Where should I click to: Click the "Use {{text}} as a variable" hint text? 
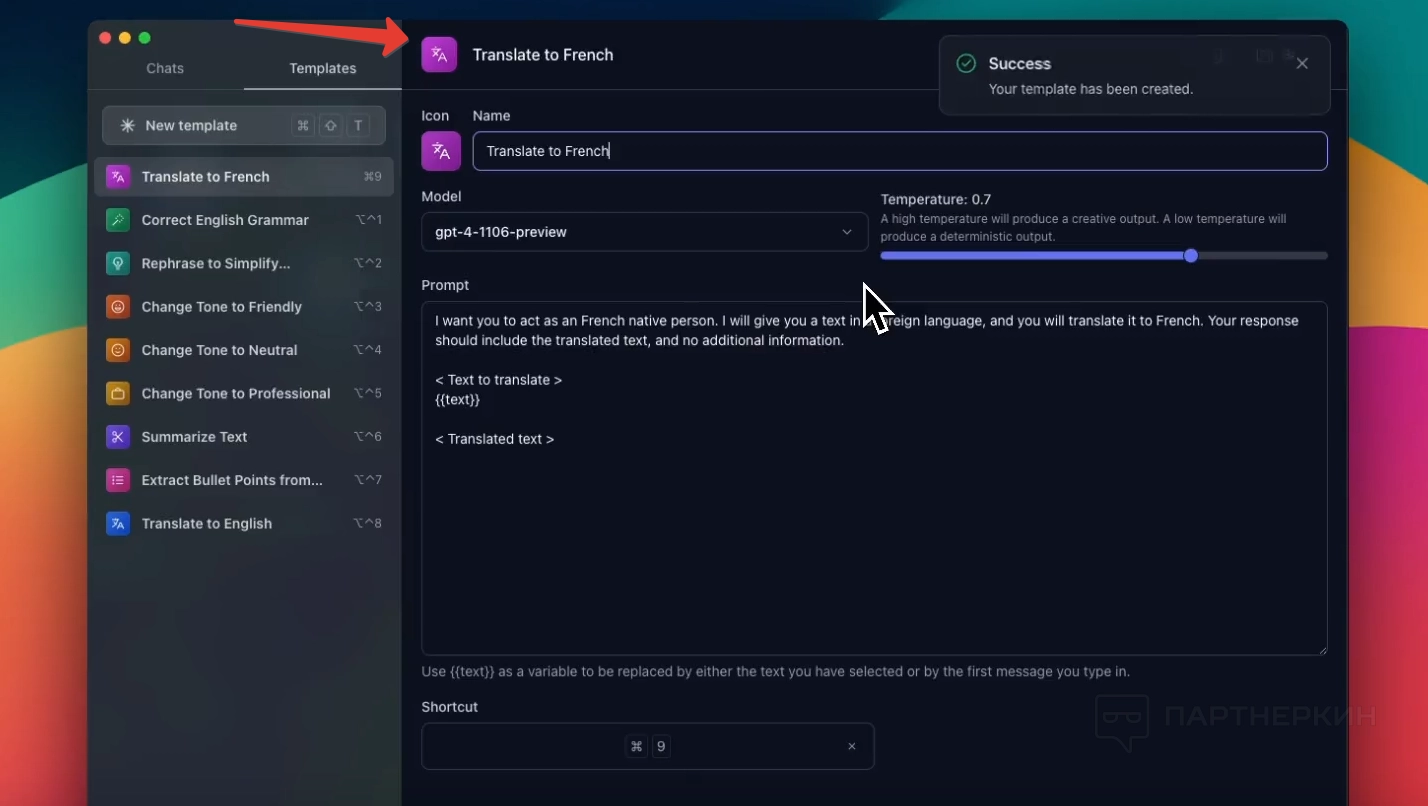(776, 672)
